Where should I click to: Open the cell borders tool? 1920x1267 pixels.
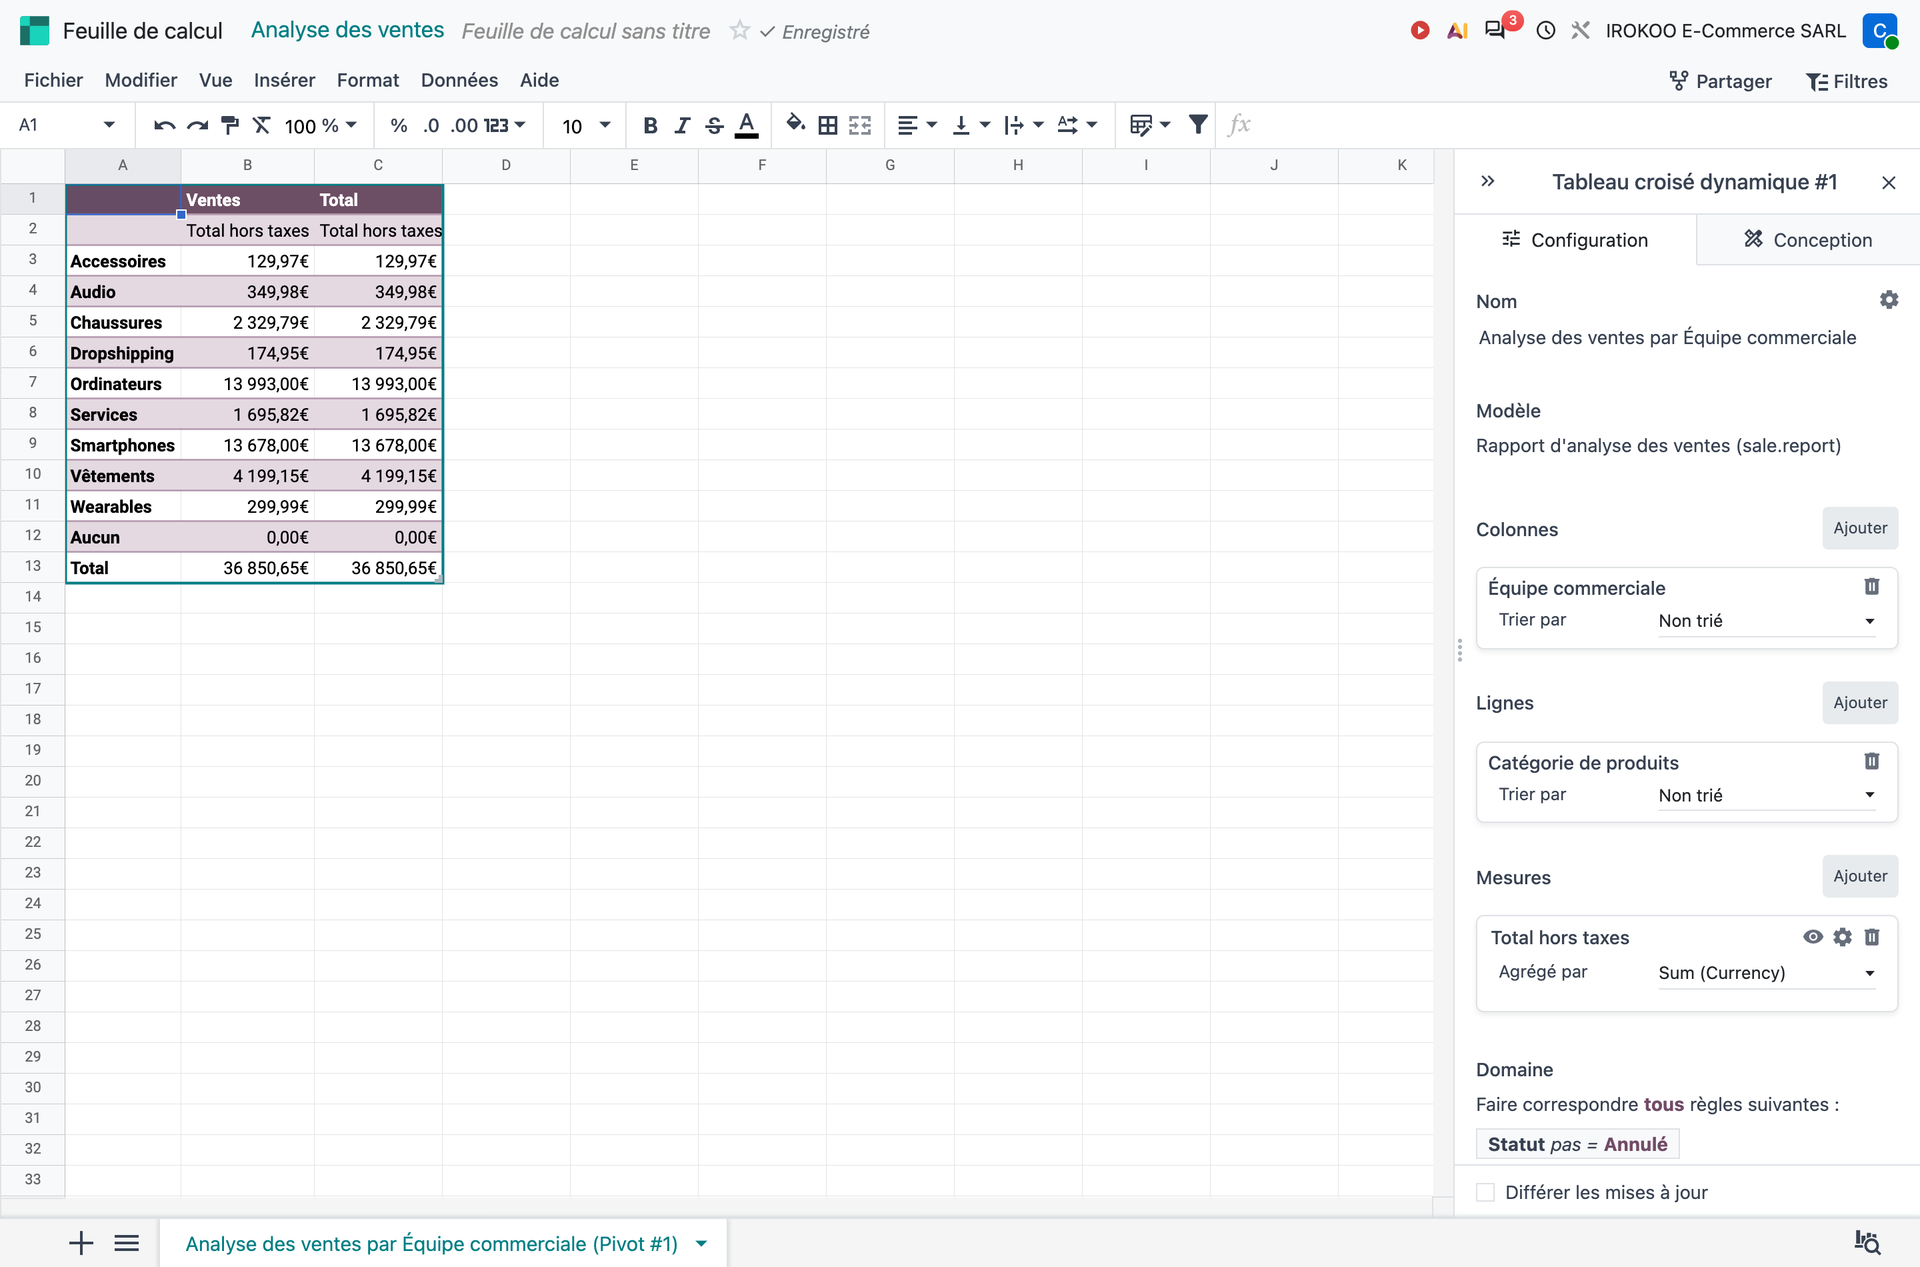(828, 125)
